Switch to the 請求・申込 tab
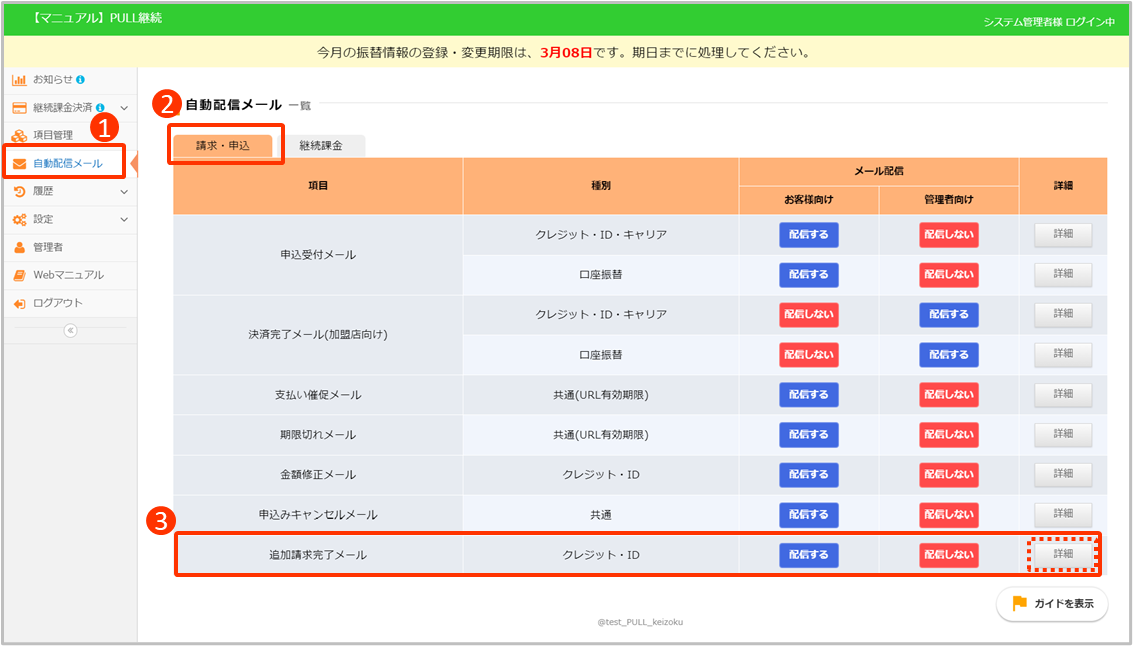 pyautogui.click(x=223, y=145)
